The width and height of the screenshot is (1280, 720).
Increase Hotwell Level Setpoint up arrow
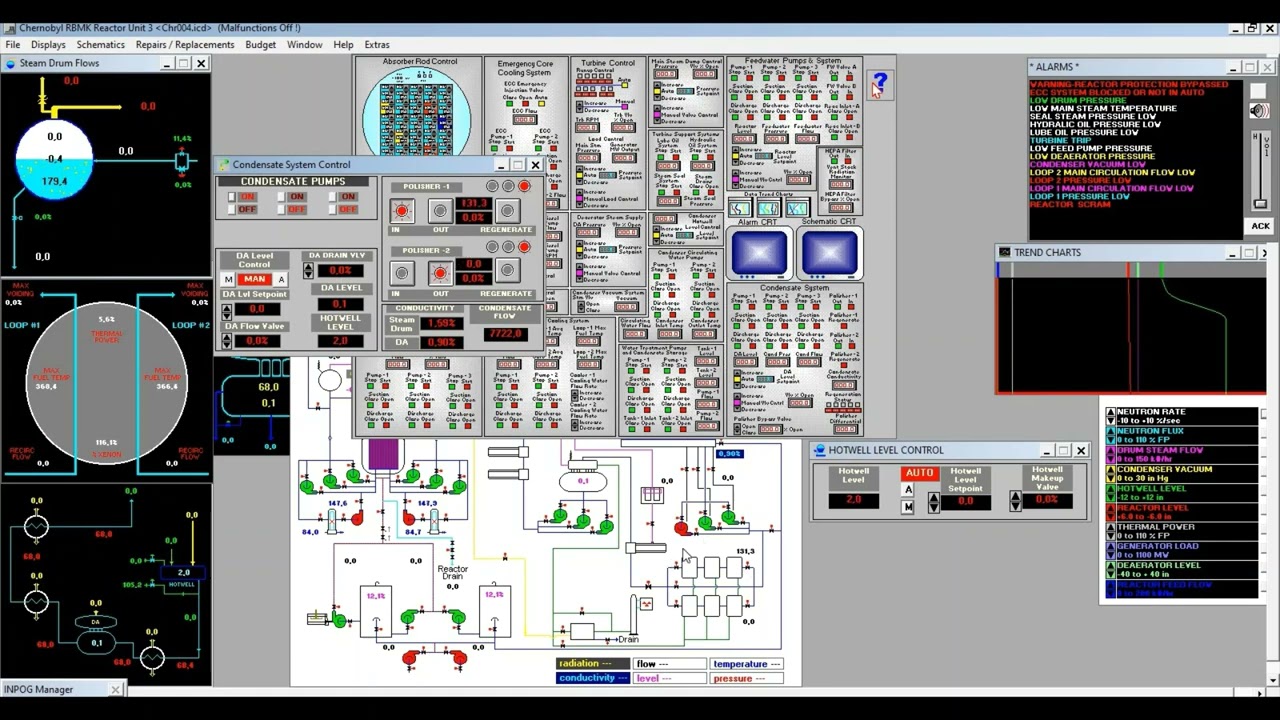[x=934, y=496]
